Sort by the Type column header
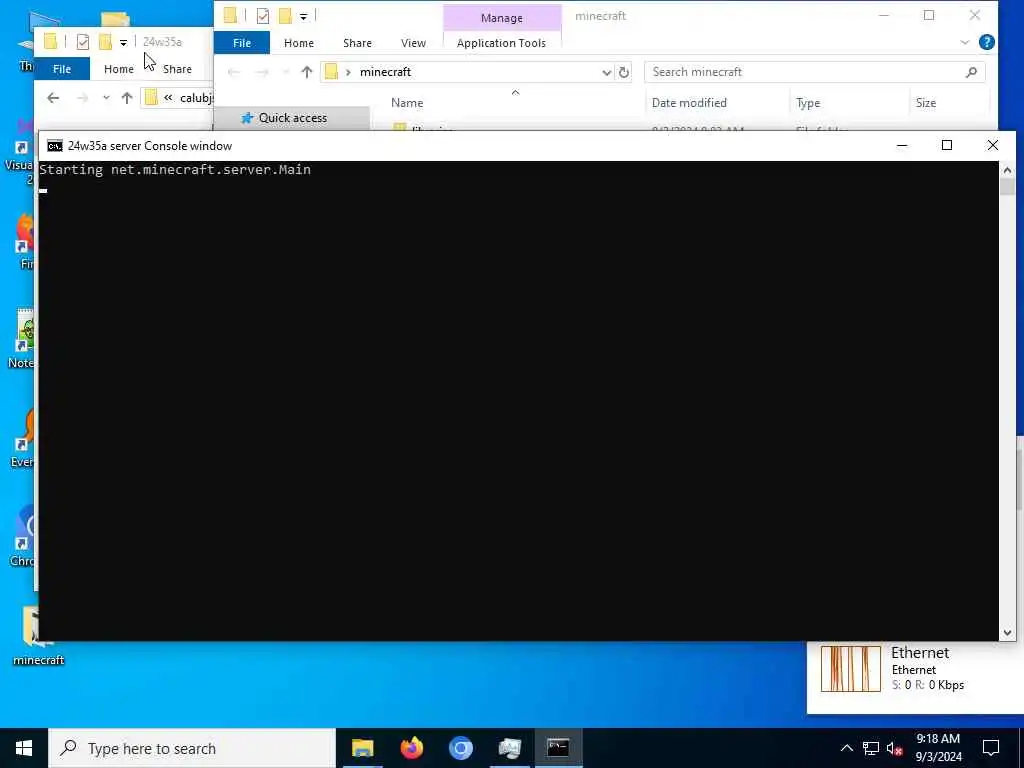Viewport: 1024px width, 768px height. (808, 103)
